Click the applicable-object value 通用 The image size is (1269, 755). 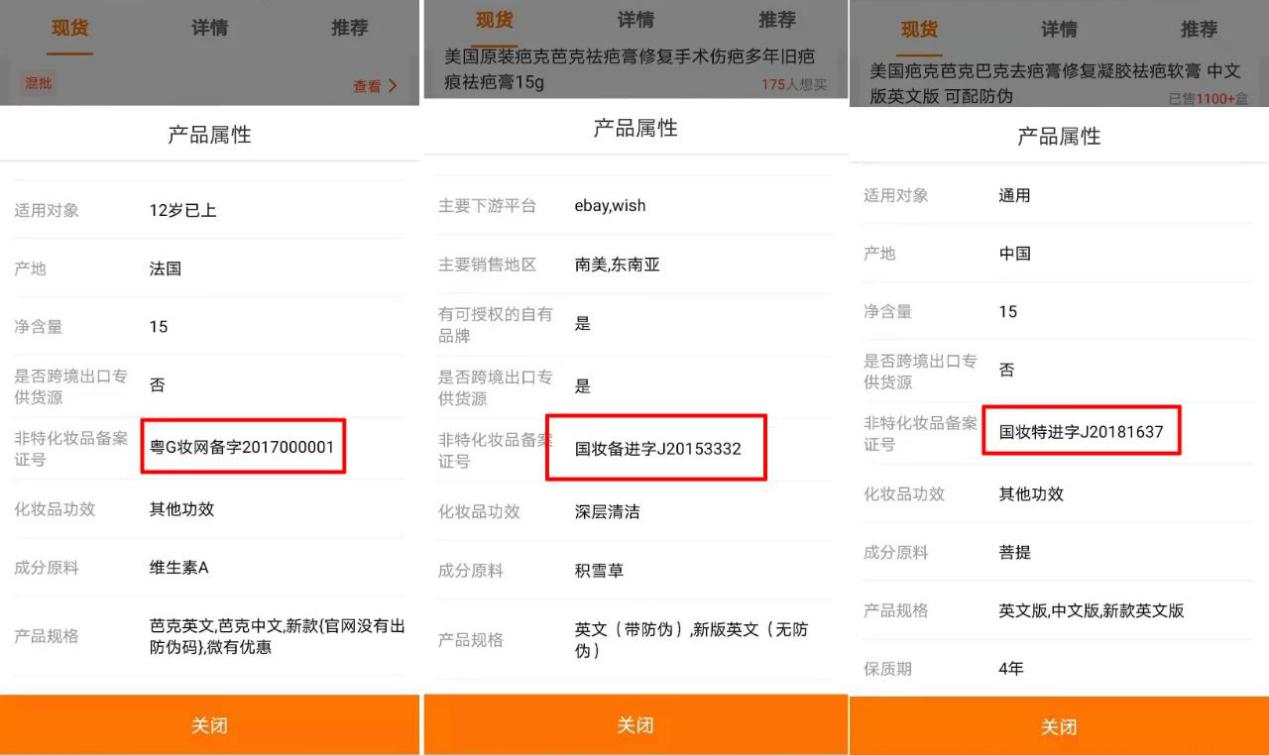pyautogui.click(x=1014, y=196)
